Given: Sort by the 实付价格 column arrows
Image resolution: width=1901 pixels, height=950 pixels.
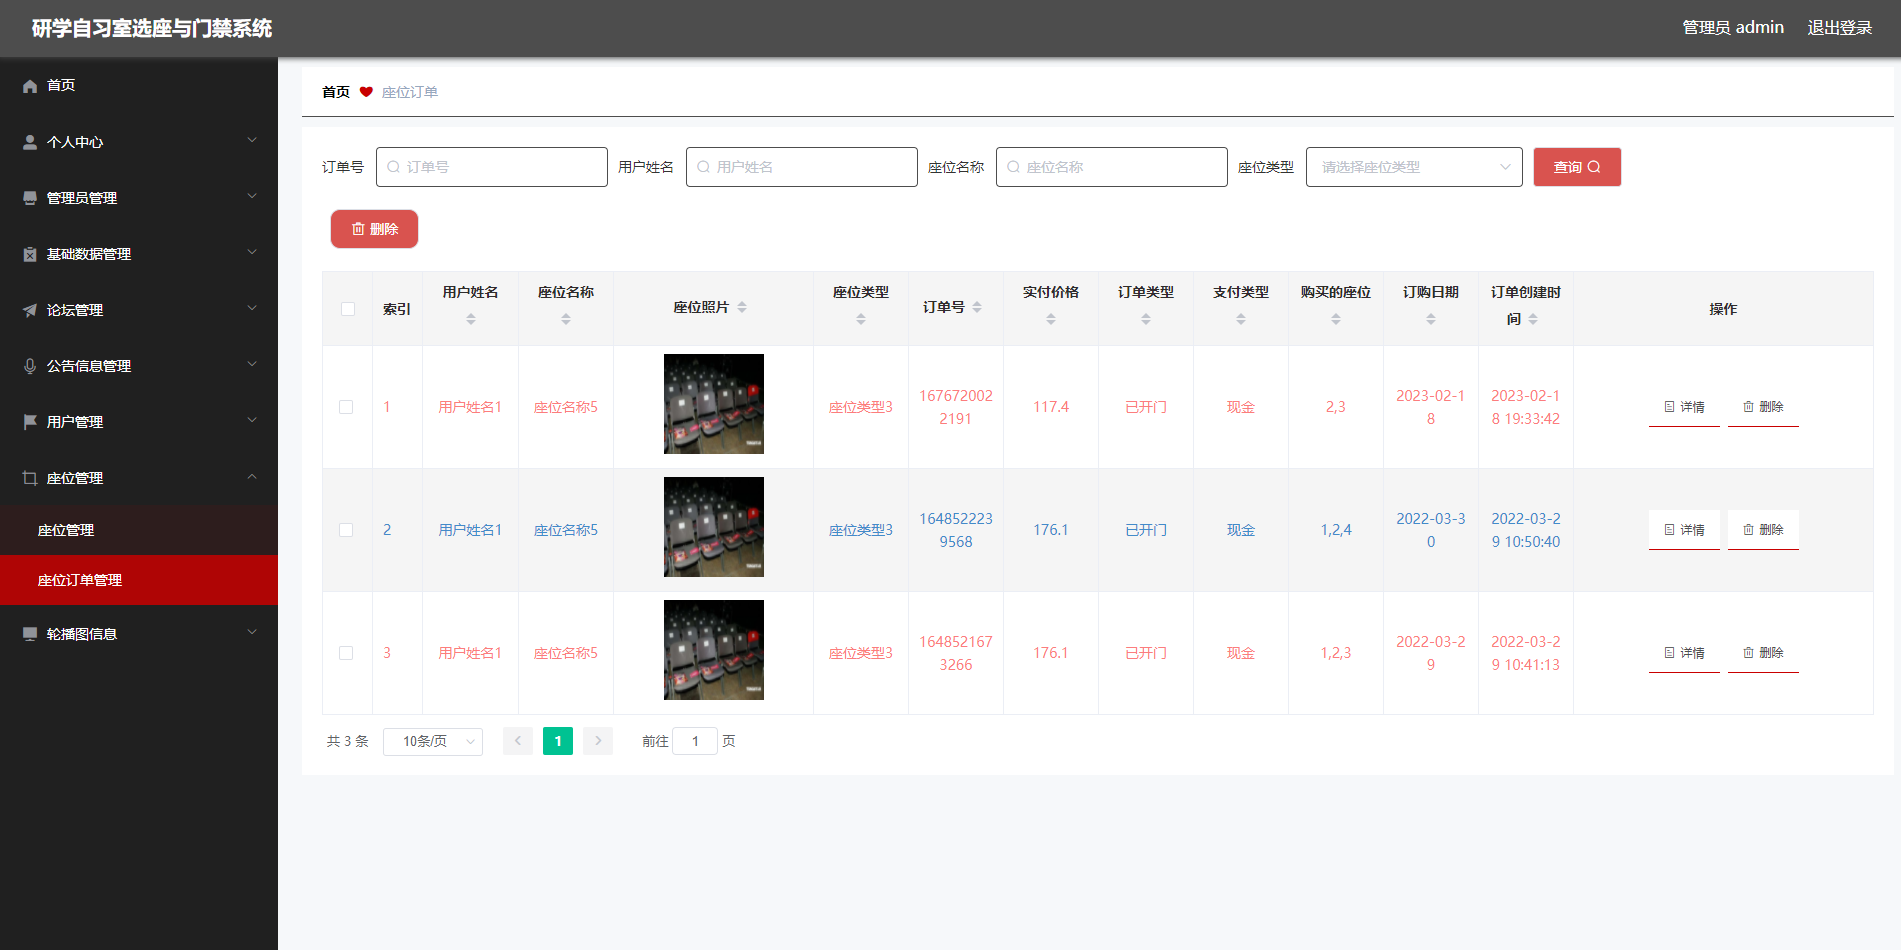Looking at the screenshot, I should pyautogui.click(x=1051, y=319).
